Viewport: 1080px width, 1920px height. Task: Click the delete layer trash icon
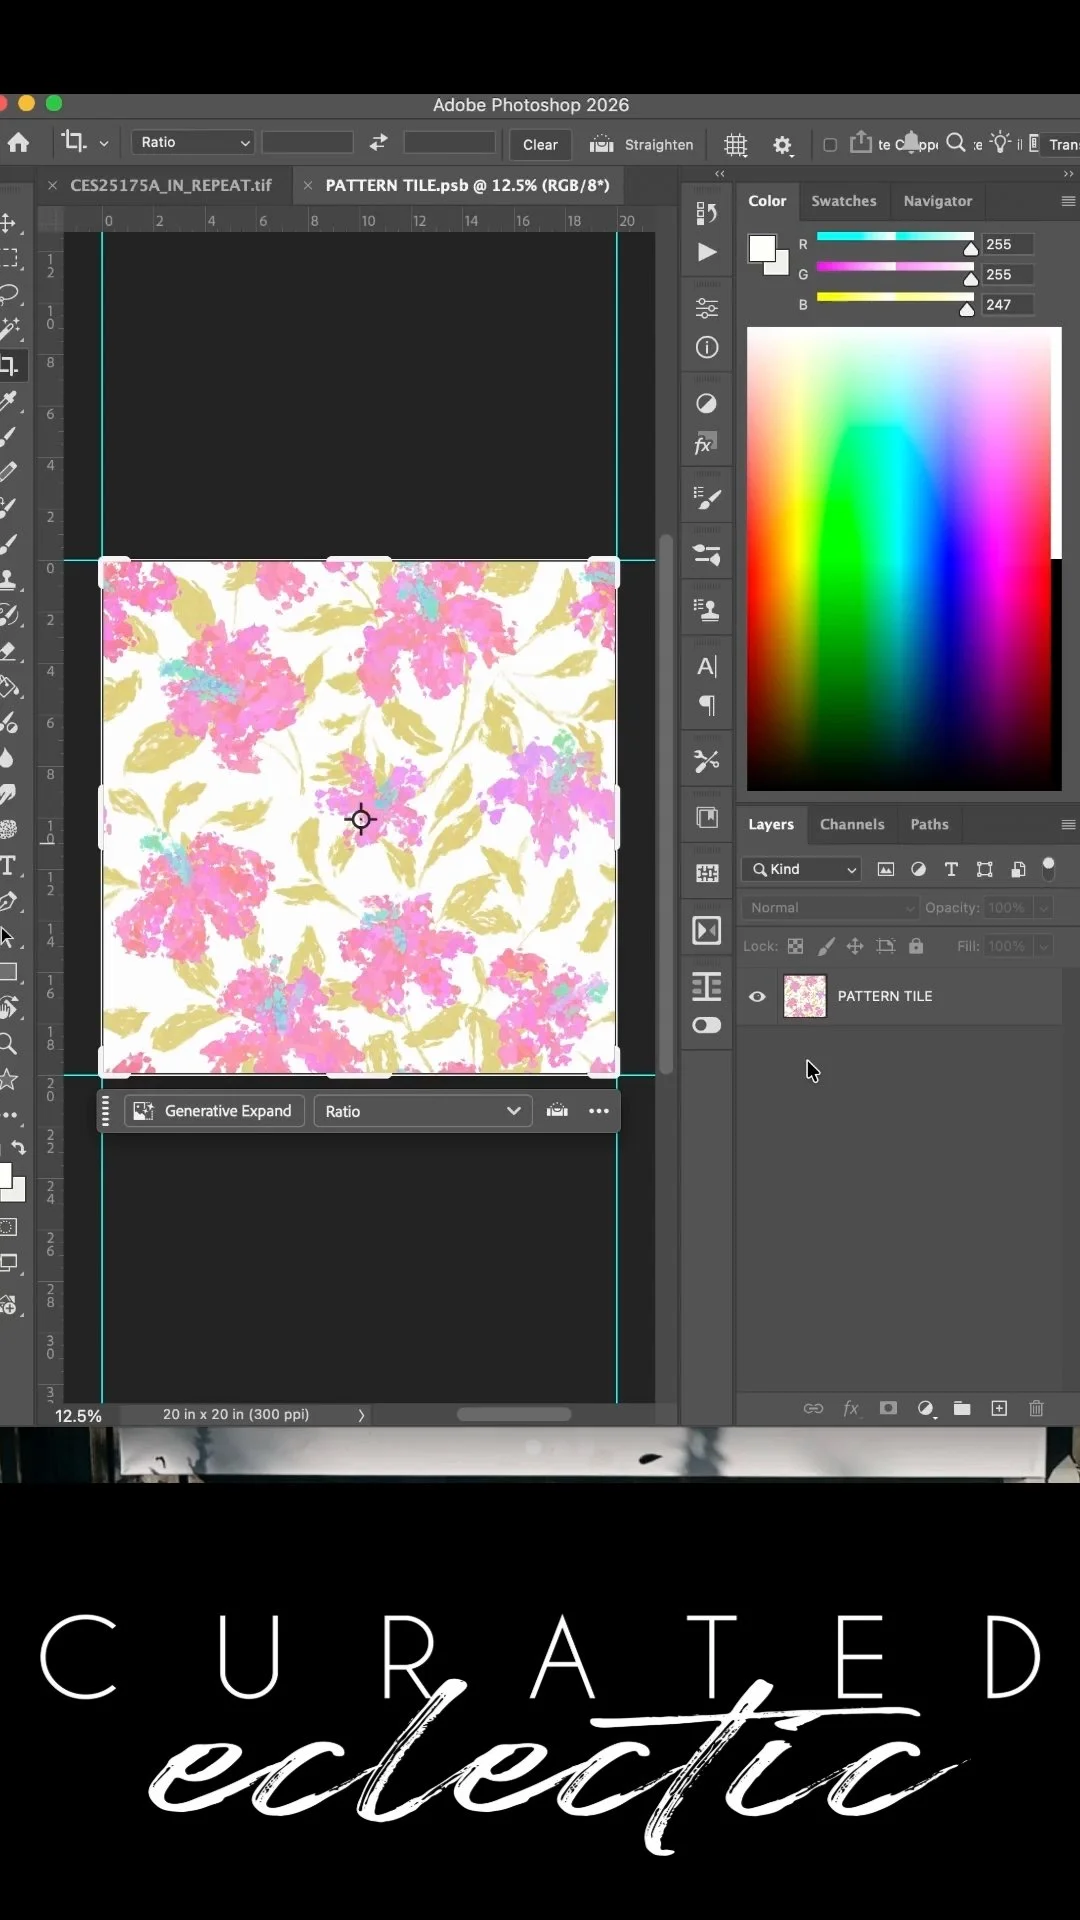[1036, 1408]
